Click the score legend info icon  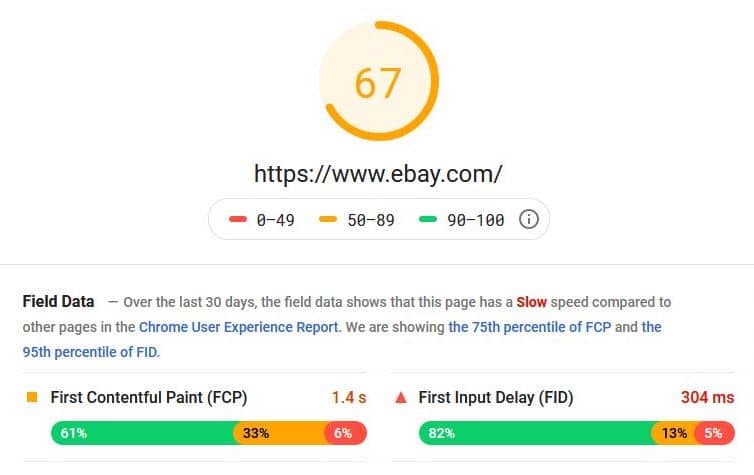tap(528, 219)
